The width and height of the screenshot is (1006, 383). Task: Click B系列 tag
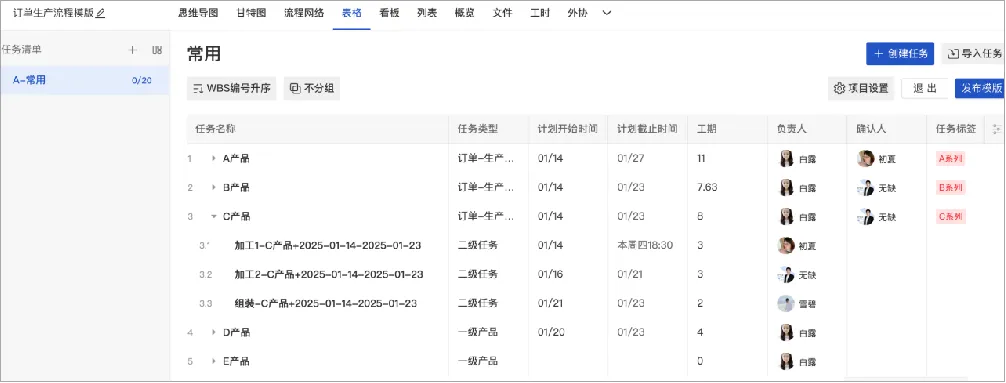click(x=950, y=188)
